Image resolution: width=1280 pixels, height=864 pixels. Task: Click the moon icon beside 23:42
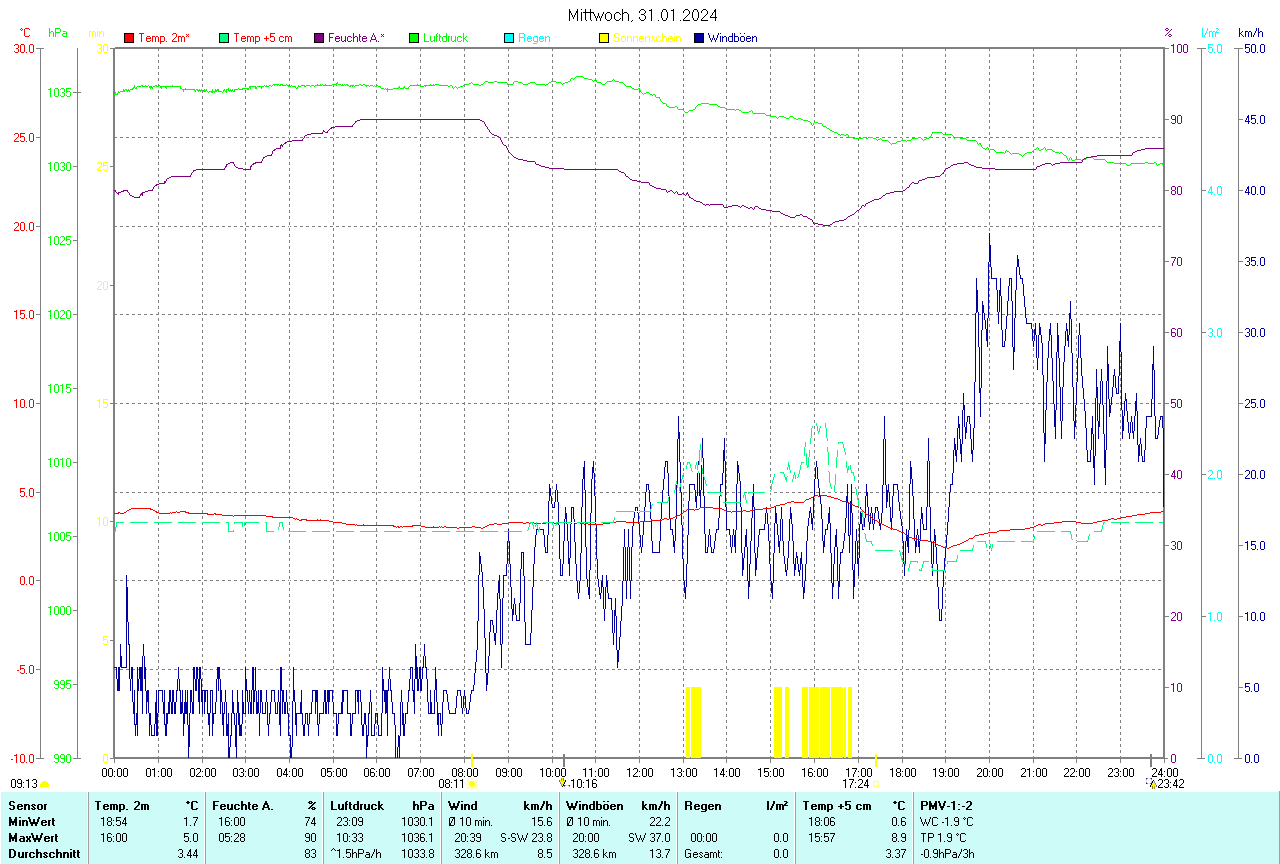pyautogui.click(x=1152, y=785)
